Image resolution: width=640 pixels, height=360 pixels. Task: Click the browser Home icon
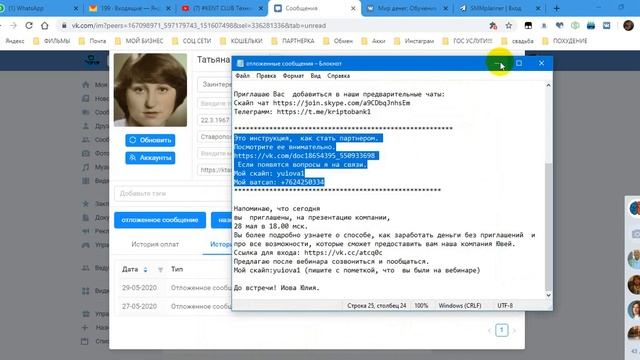point(44,25)
